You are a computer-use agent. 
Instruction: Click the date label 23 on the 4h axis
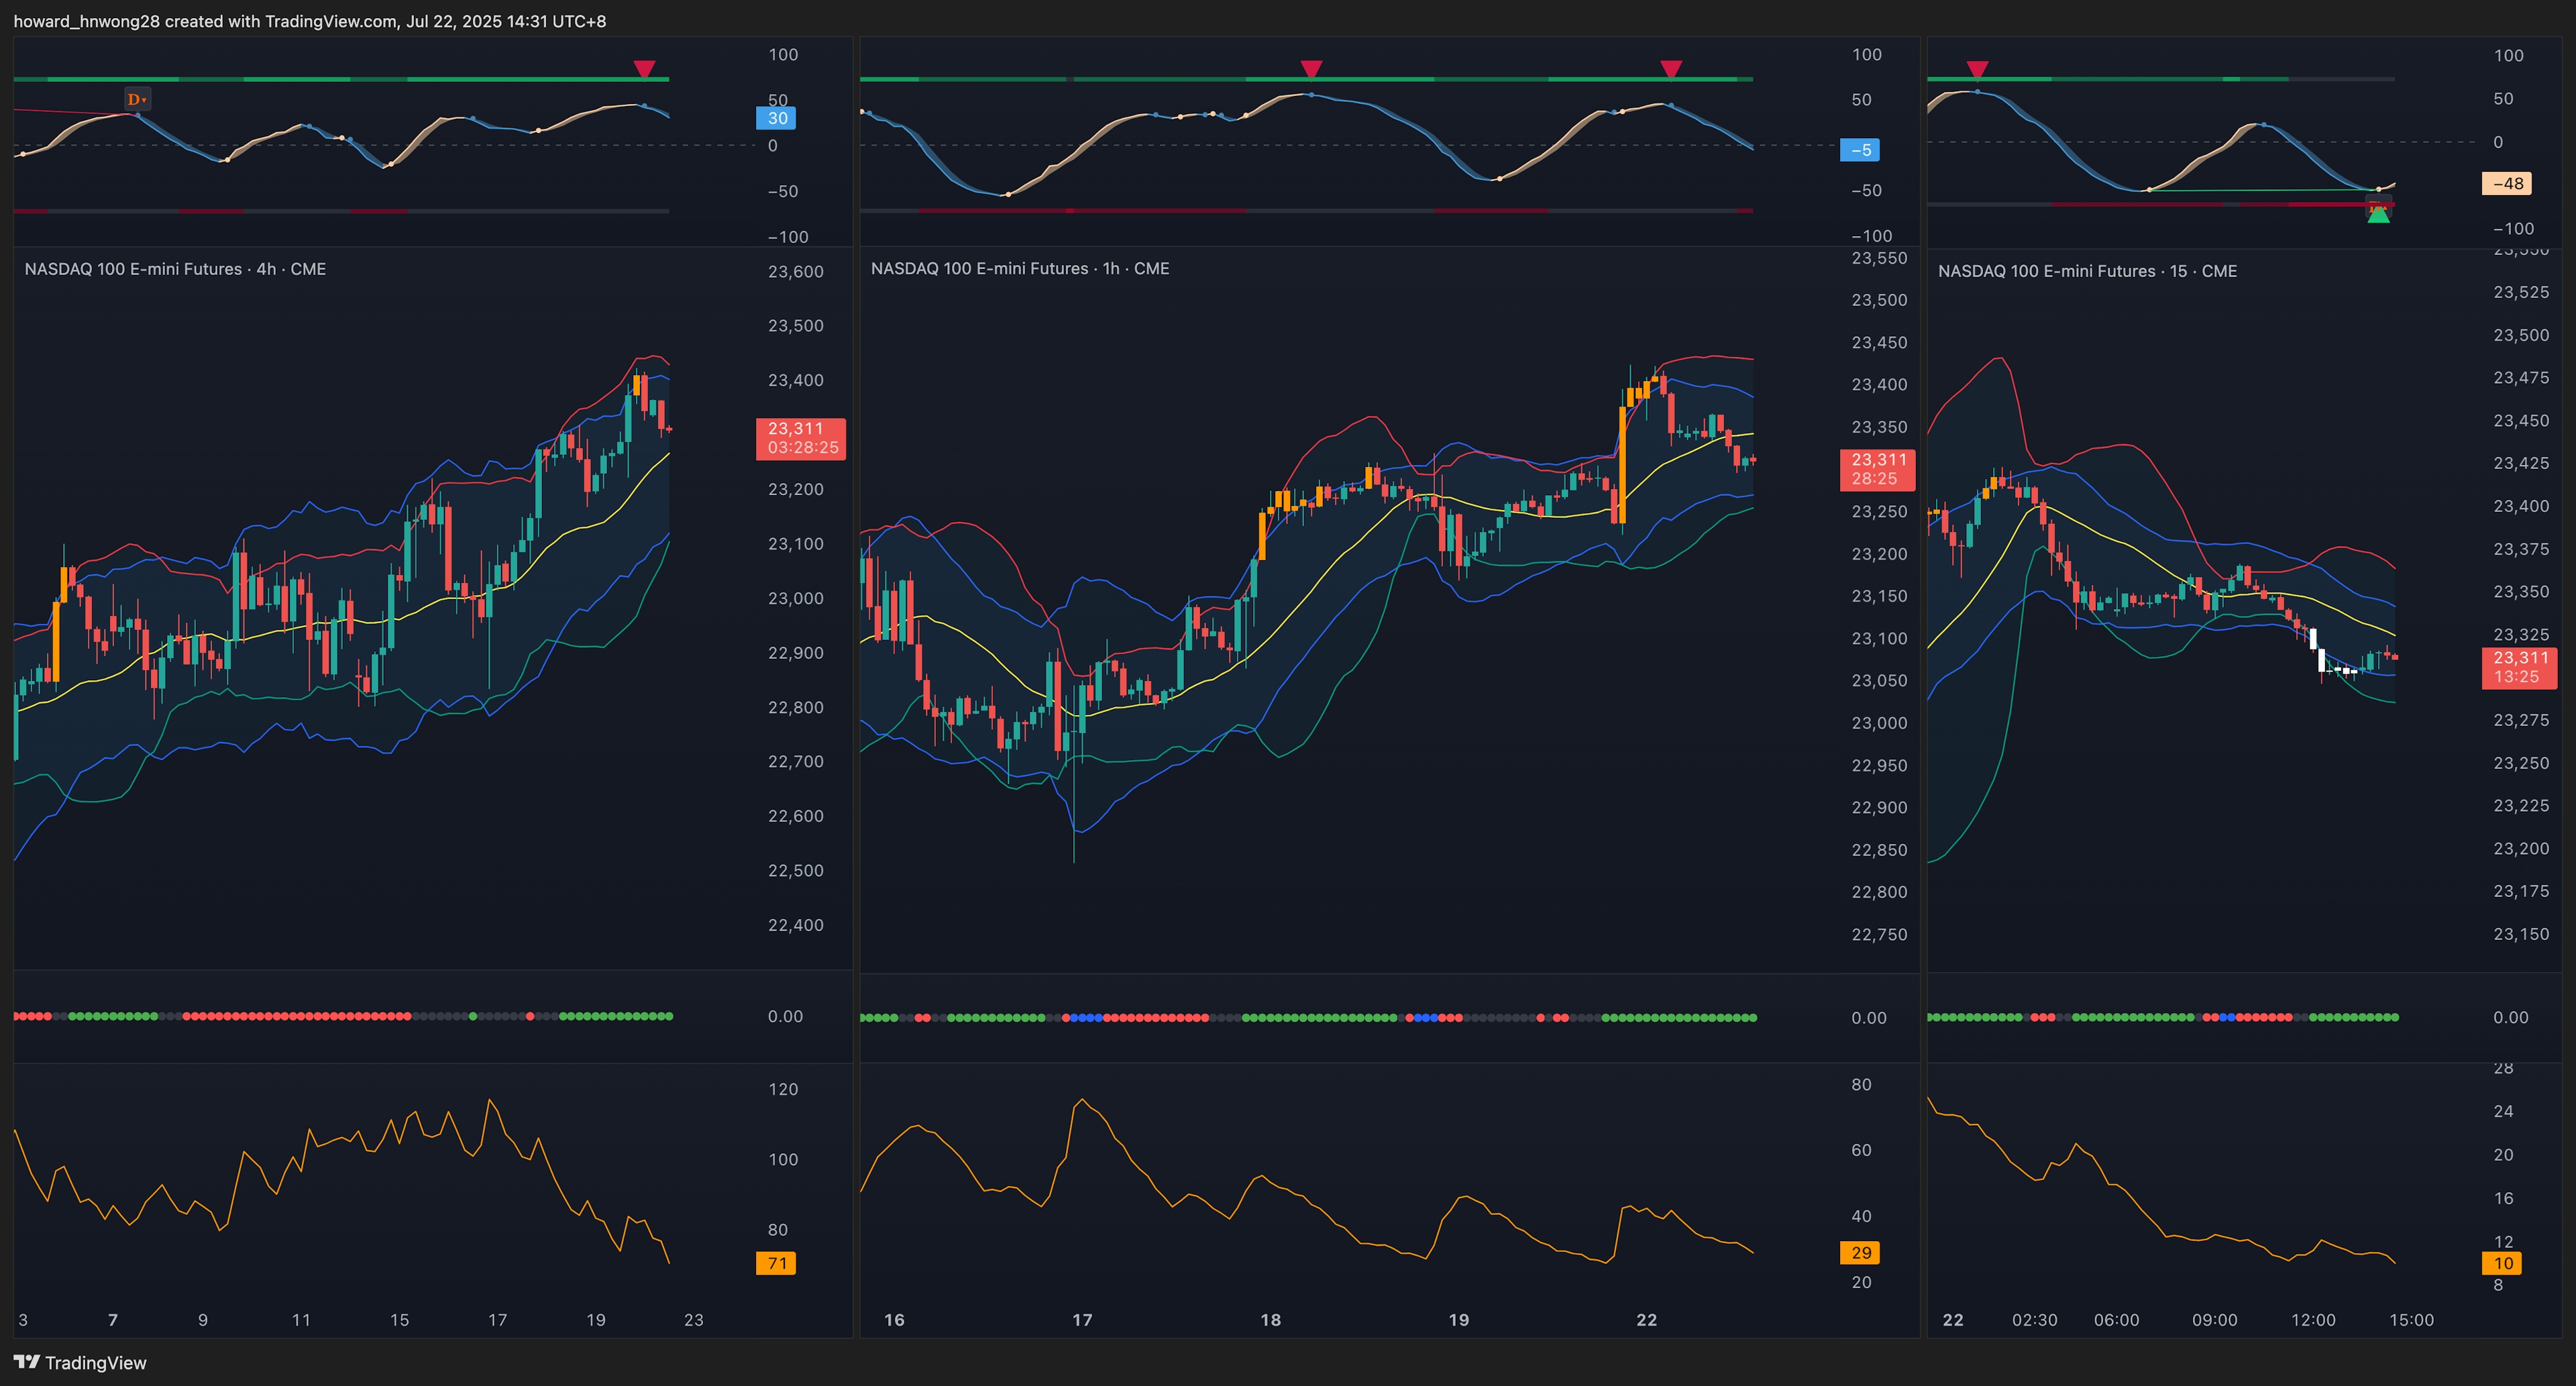694,1320
